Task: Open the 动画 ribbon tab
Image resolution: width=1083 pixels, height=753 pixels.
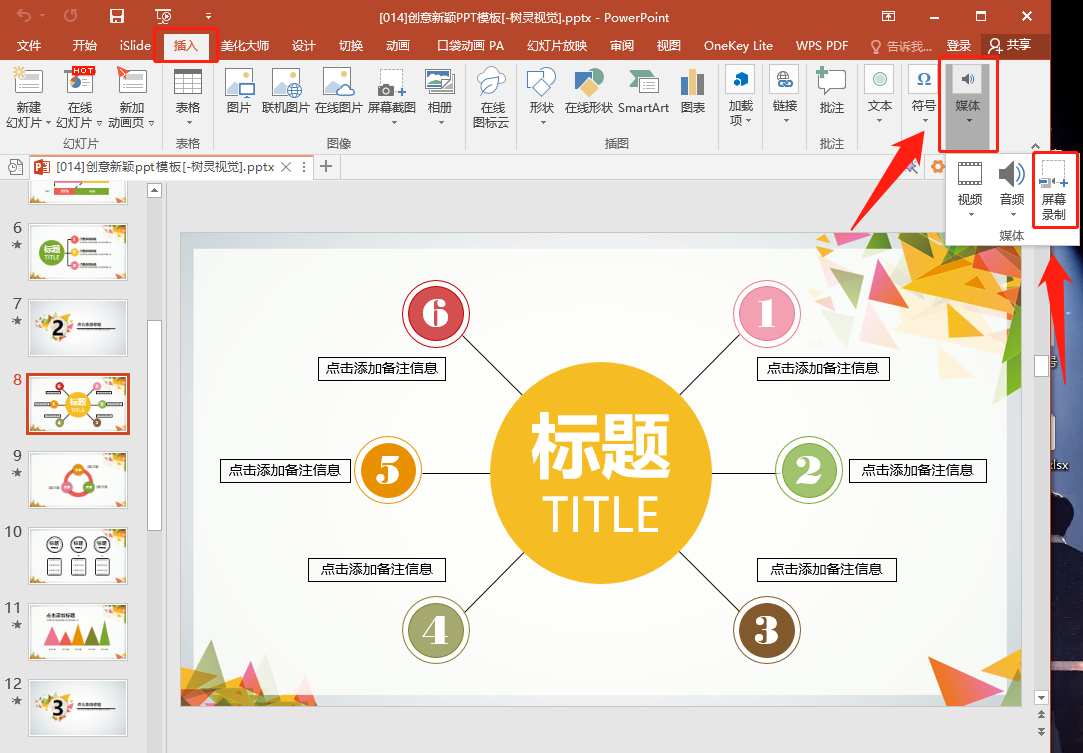Action: [398, 46]
